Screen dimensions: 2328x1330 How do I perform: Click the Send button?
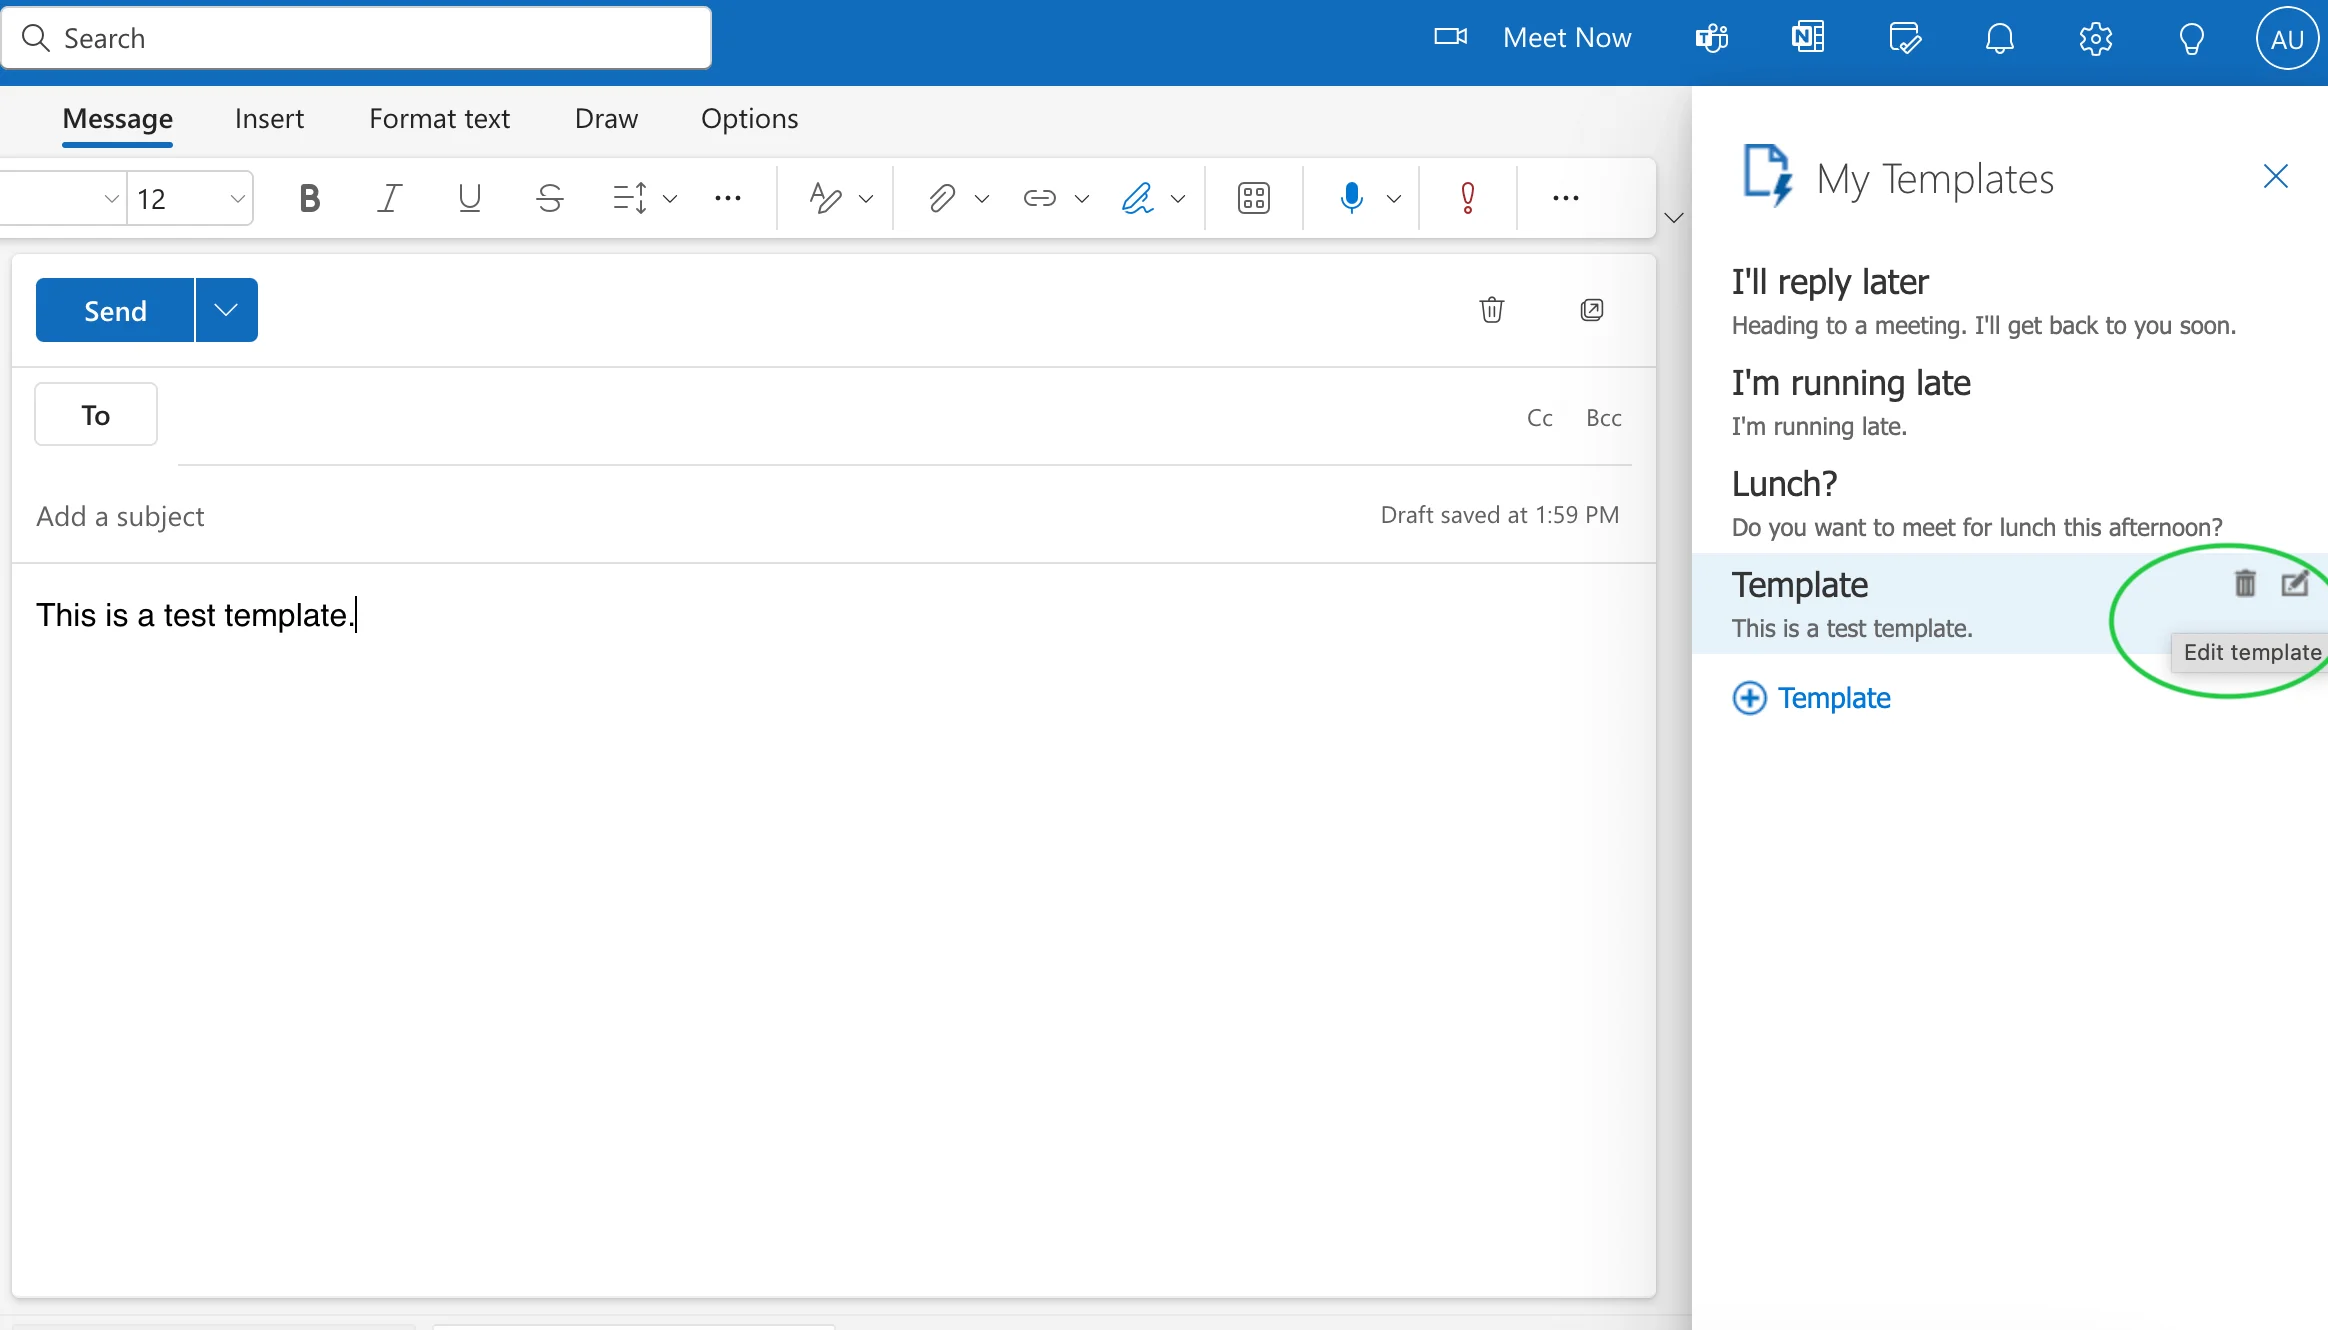pos(115,310)
